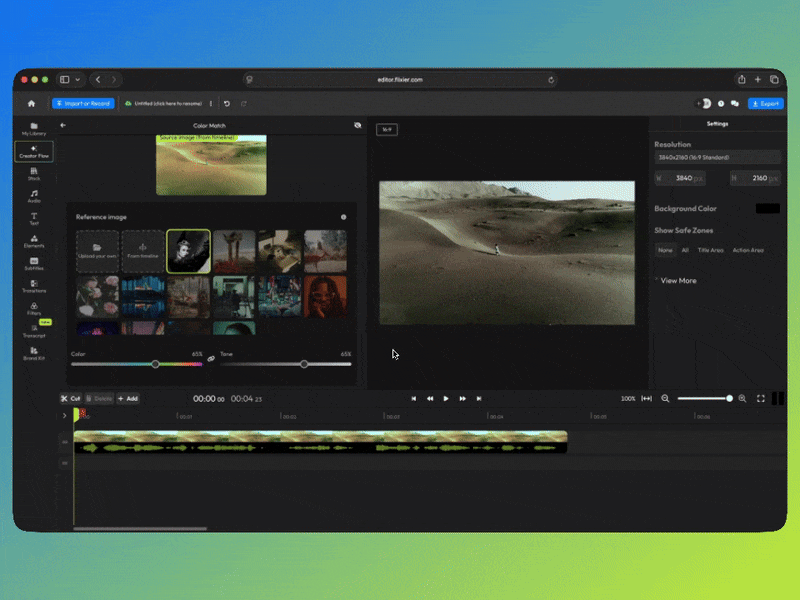
Task: Open the Elements sidebar panel
Action: tap(34, 240)
